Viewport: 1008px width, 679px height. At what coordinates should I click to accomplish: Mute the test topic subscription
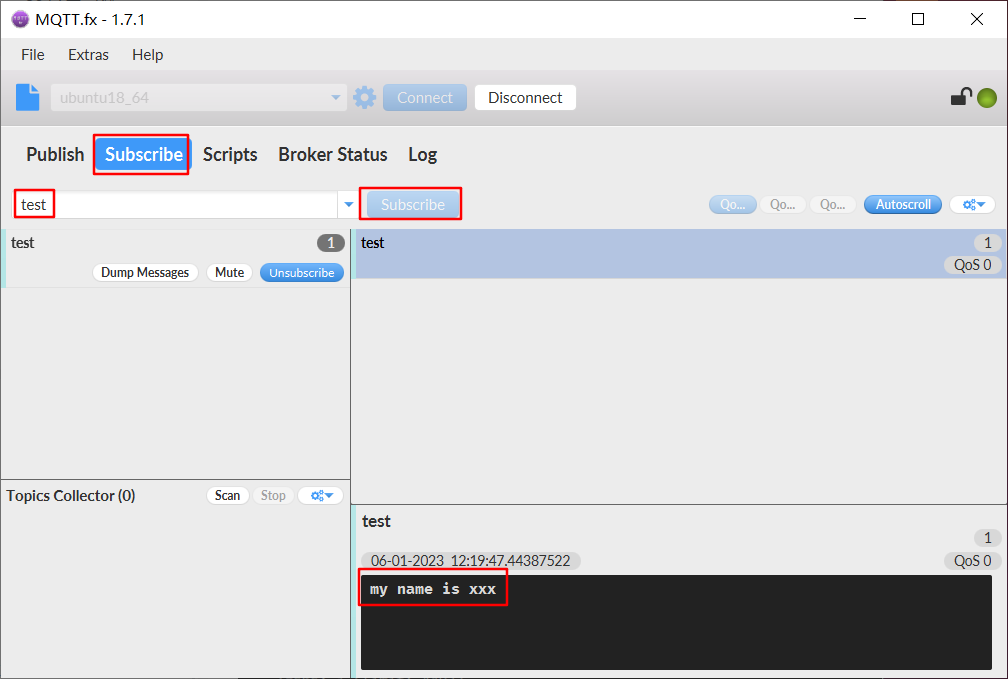point(229,272)
